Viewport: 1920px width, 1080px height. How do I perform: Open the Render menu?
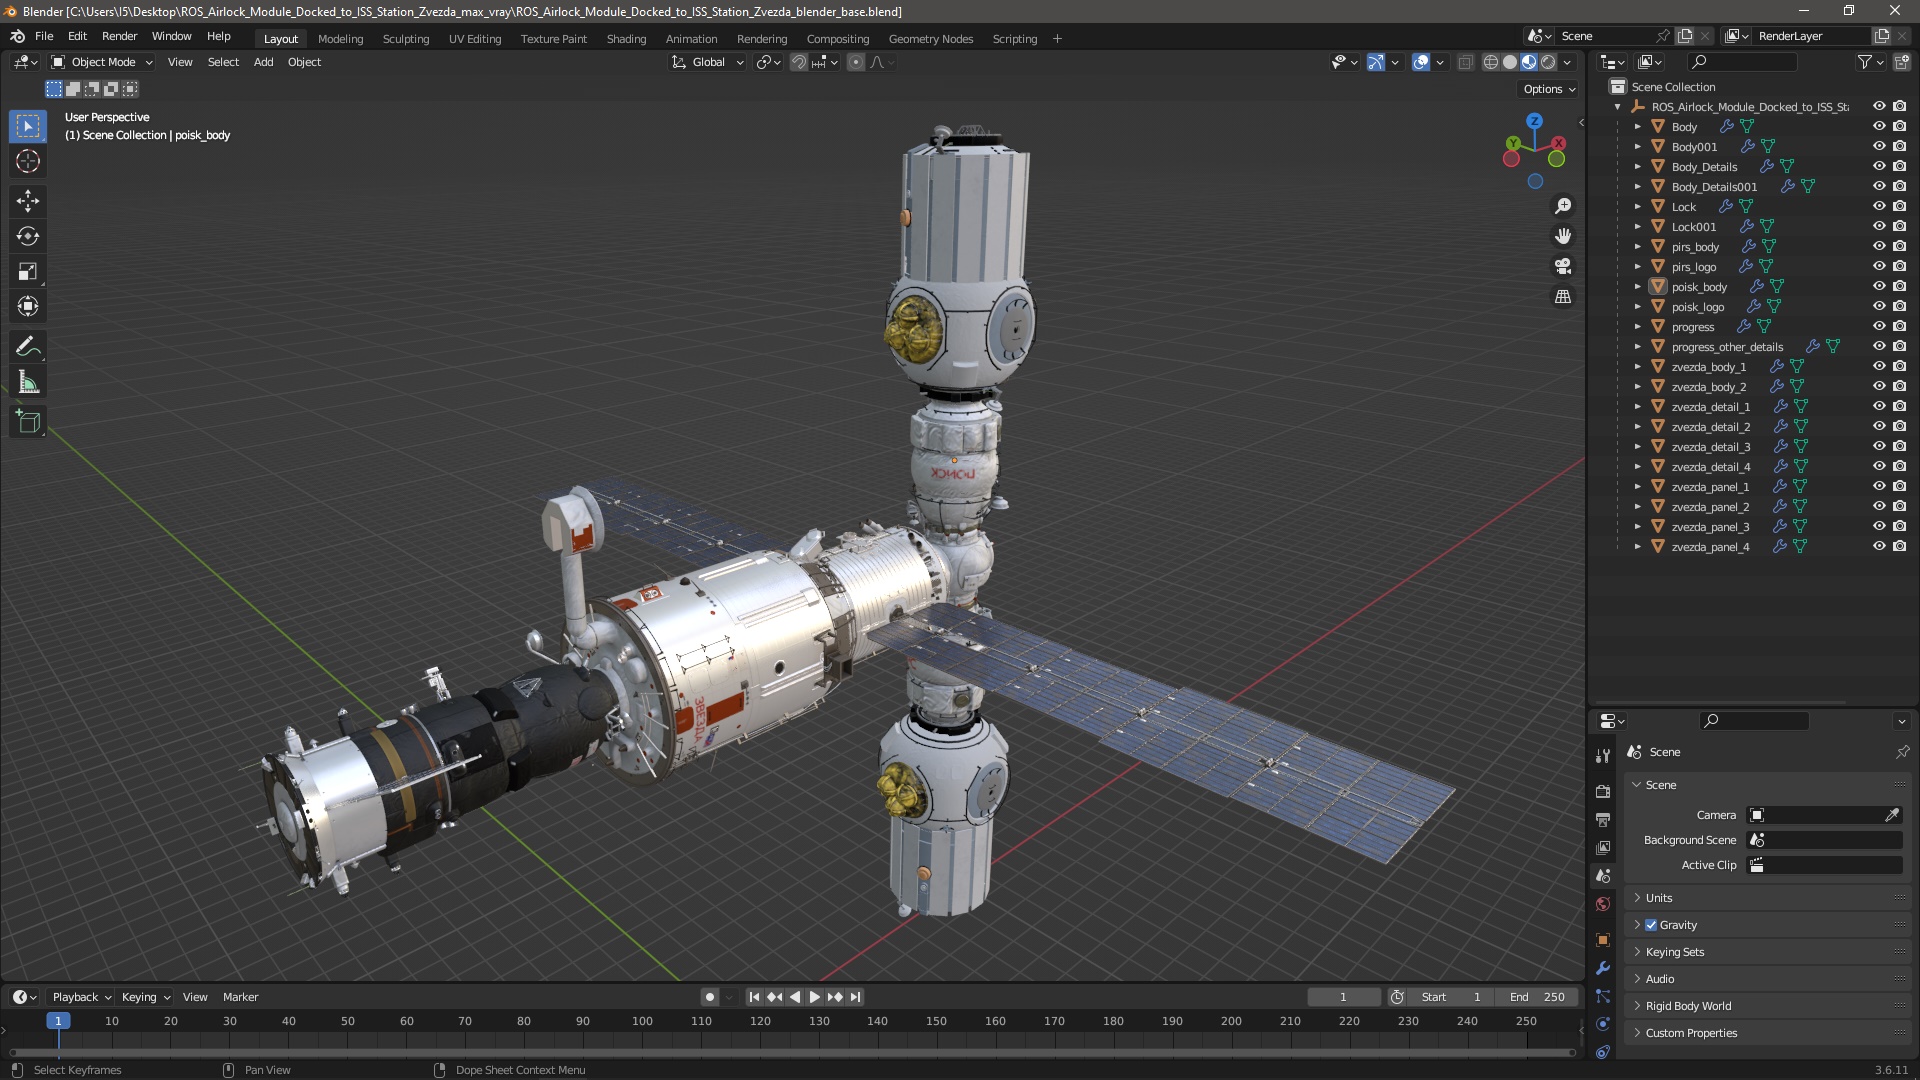pyautogui.click(x=119, y=36)
